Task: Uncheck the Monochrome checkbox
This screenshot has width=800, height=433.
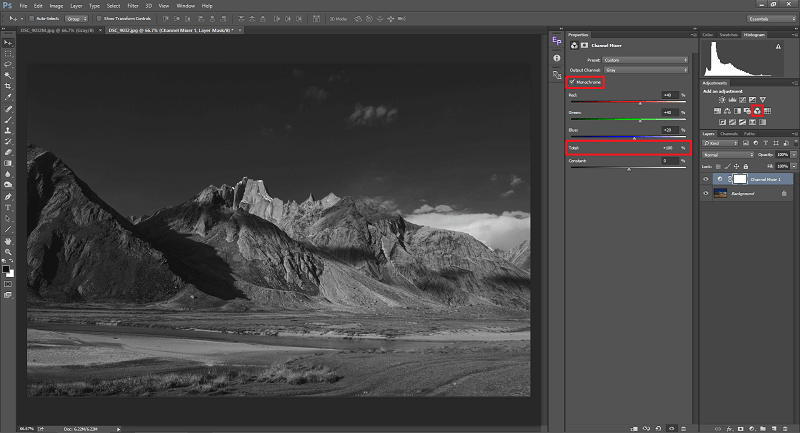Action: [572, 82]
